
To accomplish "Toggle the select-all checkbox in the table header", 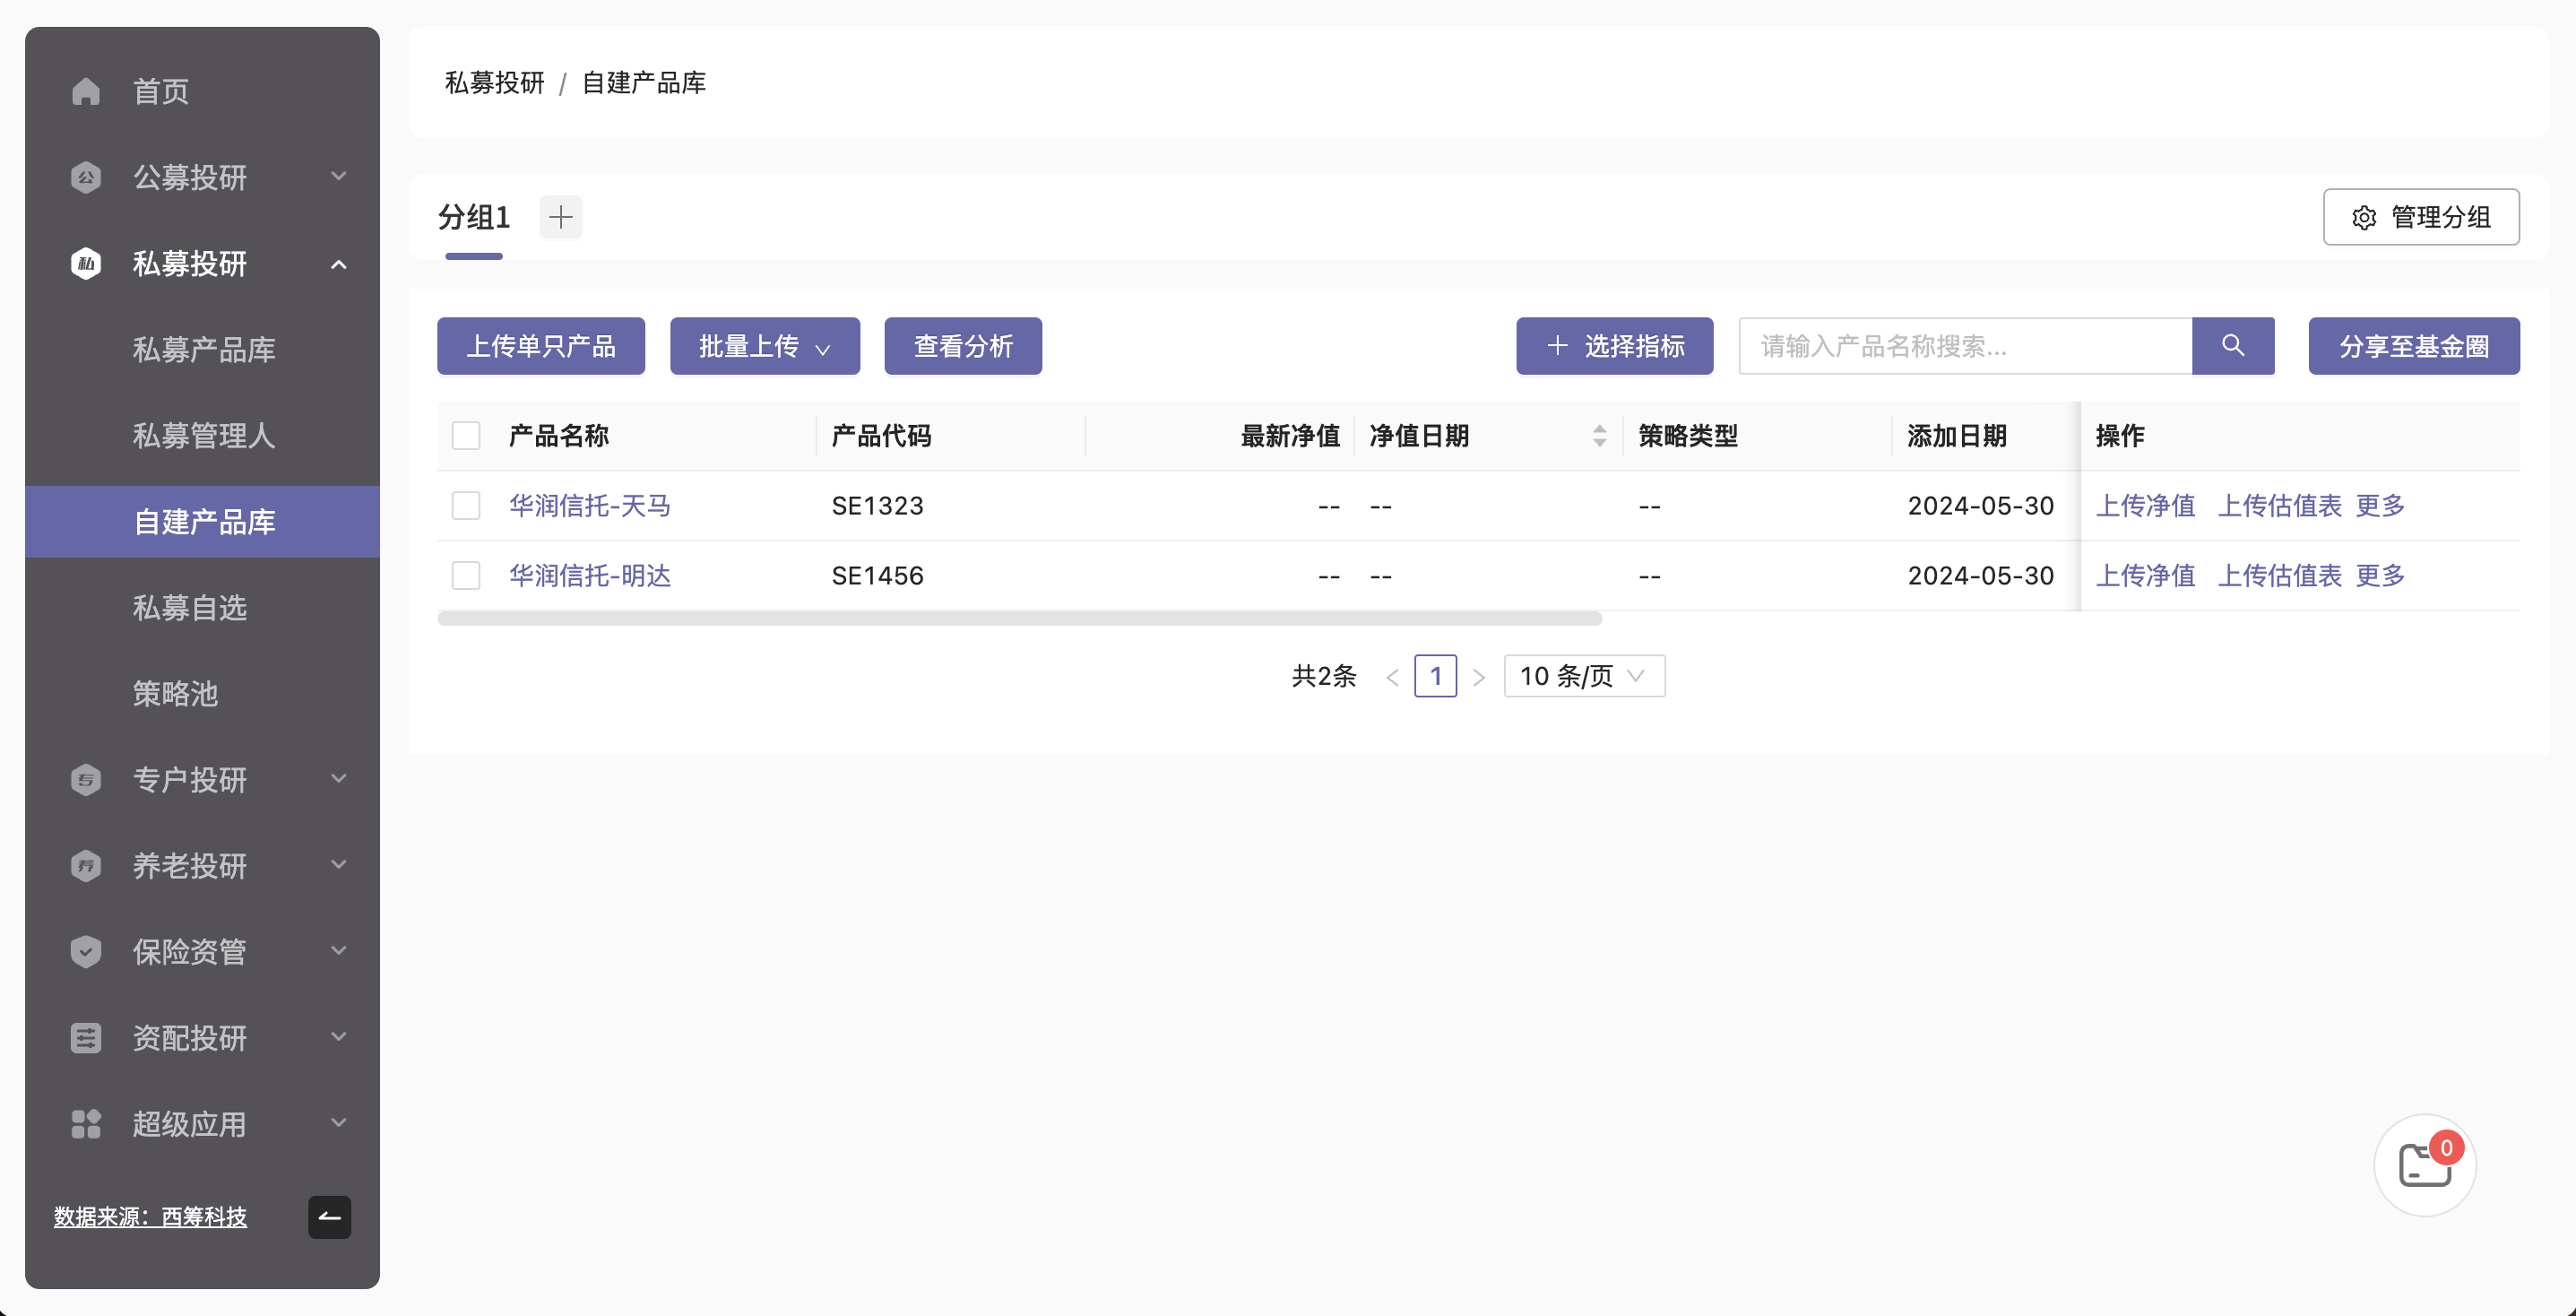I will 466,436.
